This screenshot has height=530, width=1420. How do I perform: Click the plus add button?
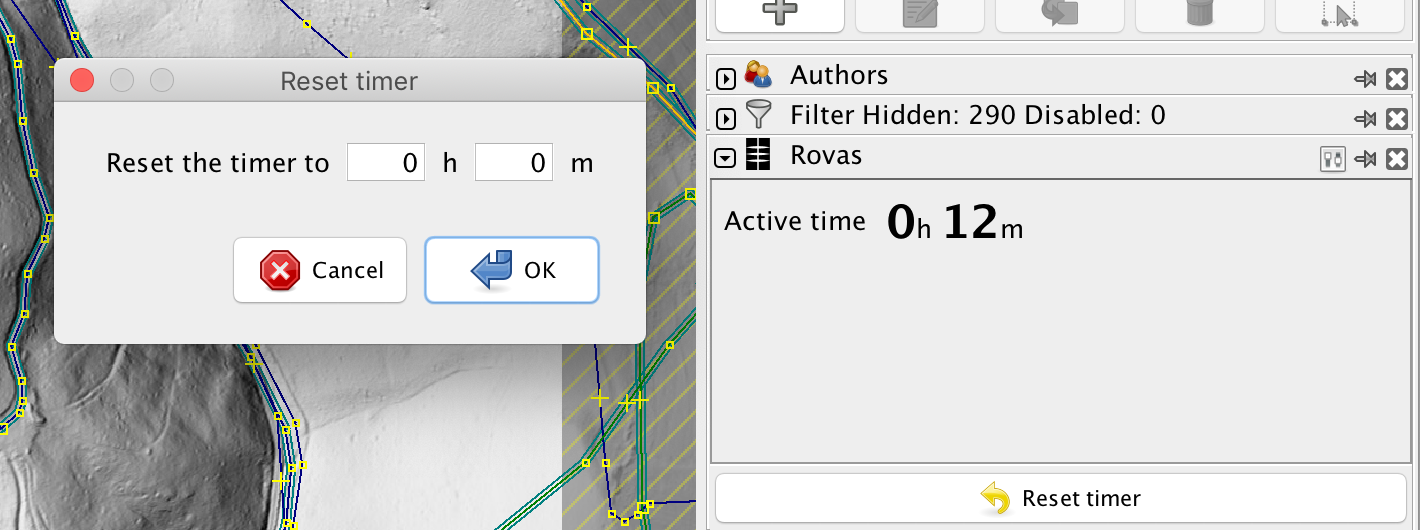[780, 14]
